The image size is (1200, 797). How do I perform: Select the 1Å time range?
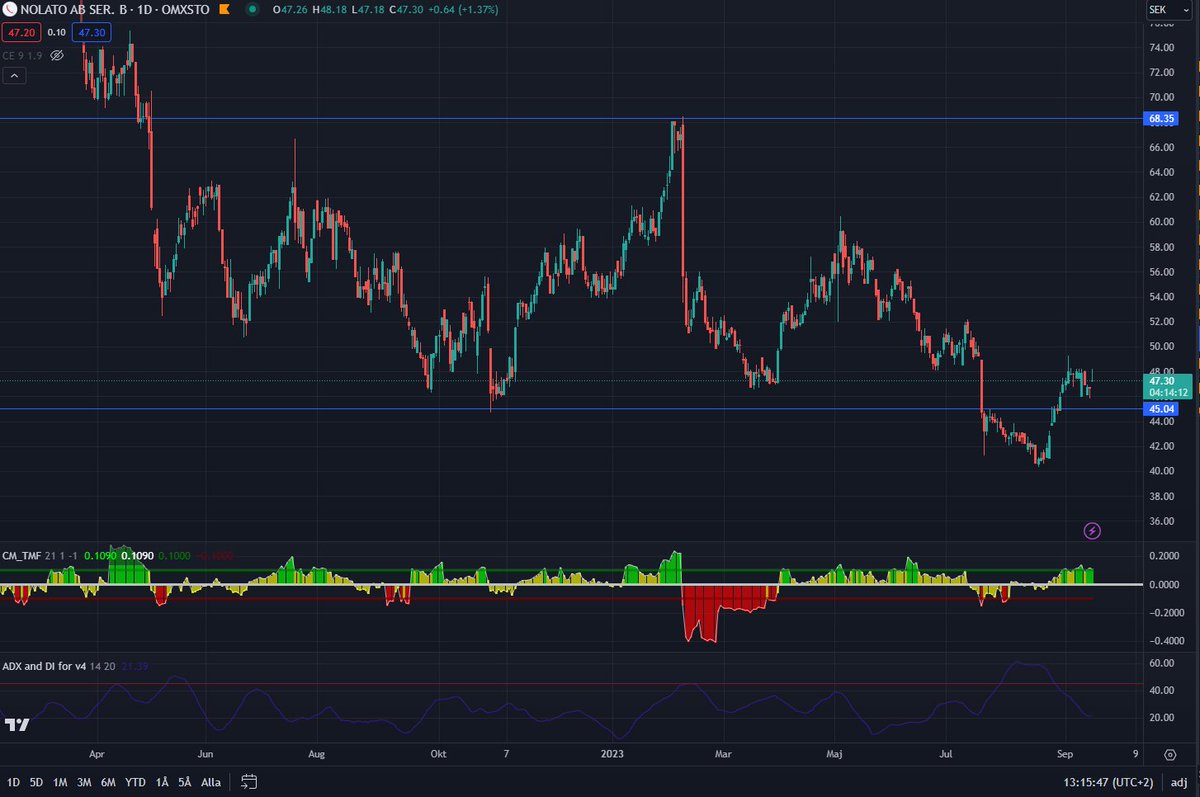point(162,781)
